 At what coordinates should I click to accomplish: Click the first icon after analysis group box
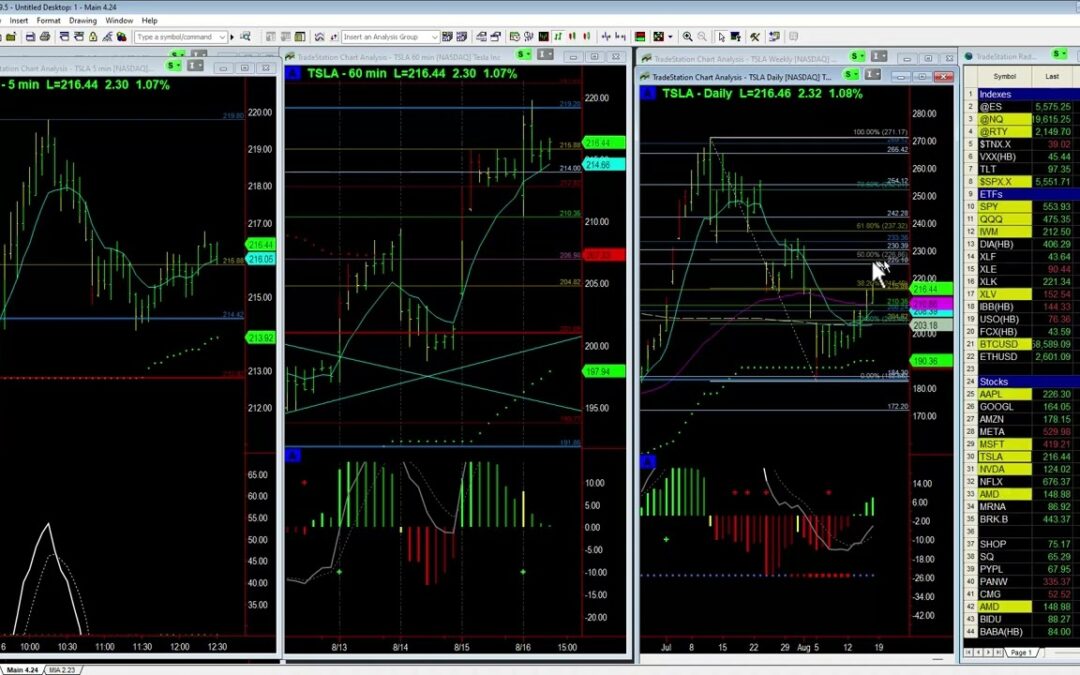point(447,37)
